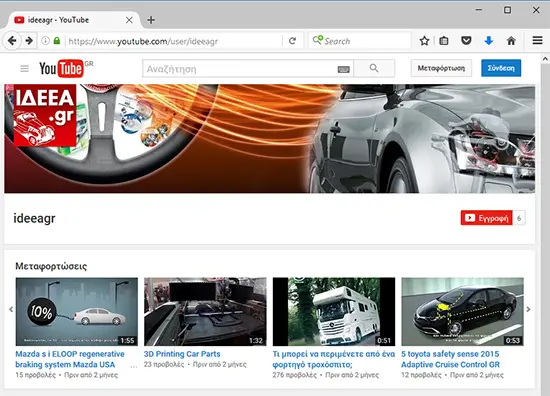The width and height of the screenshot is (550, 396).
Task: Open Τι μπορεί να περιμένετε video link
Action: tap(334, 359)
